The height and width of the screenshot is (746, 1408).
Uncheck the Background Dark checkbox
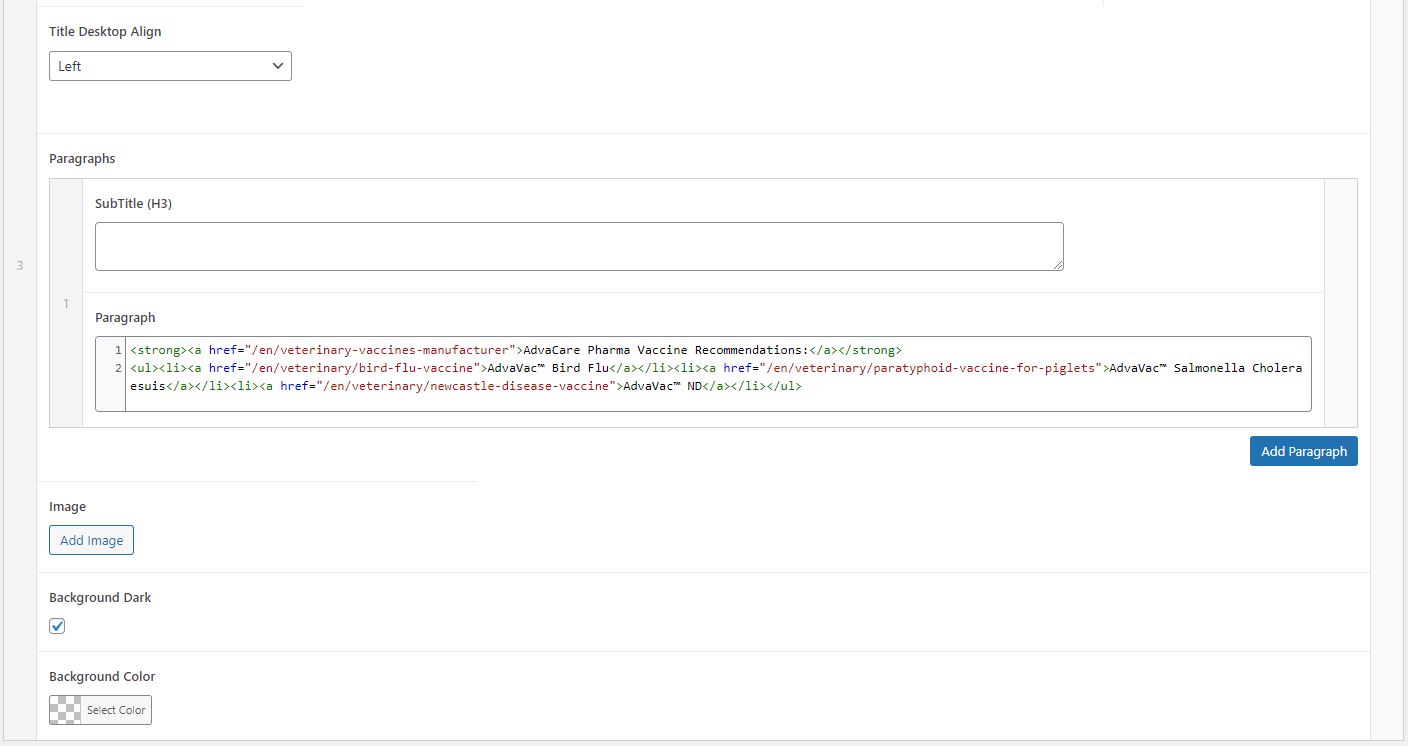pyautogui.click(x=57, y=626)
